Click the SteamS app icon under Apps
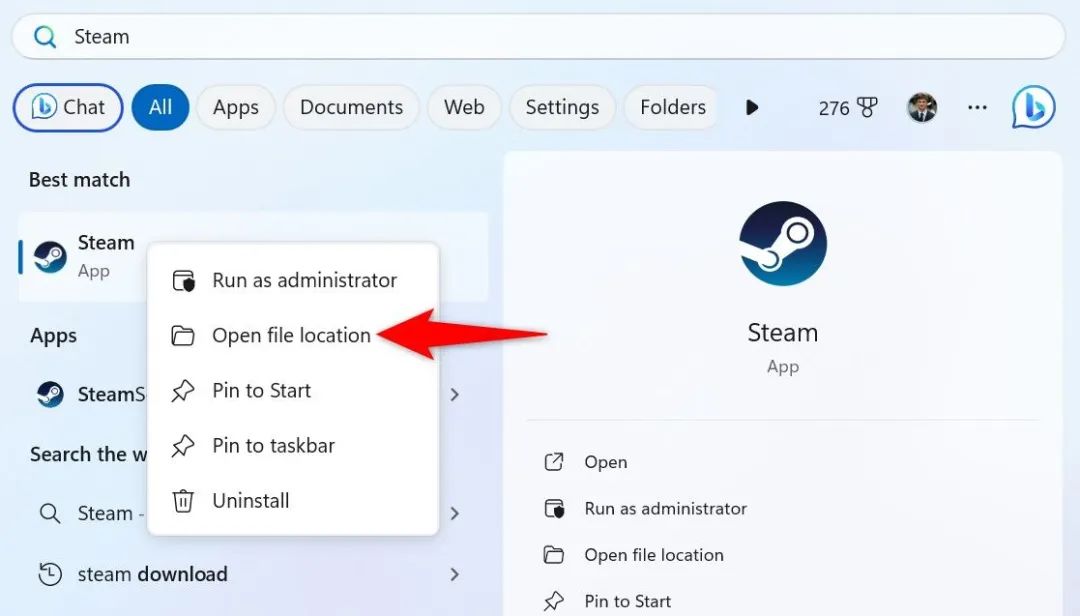Viewport: 1080px width, 616px height. 50,394
